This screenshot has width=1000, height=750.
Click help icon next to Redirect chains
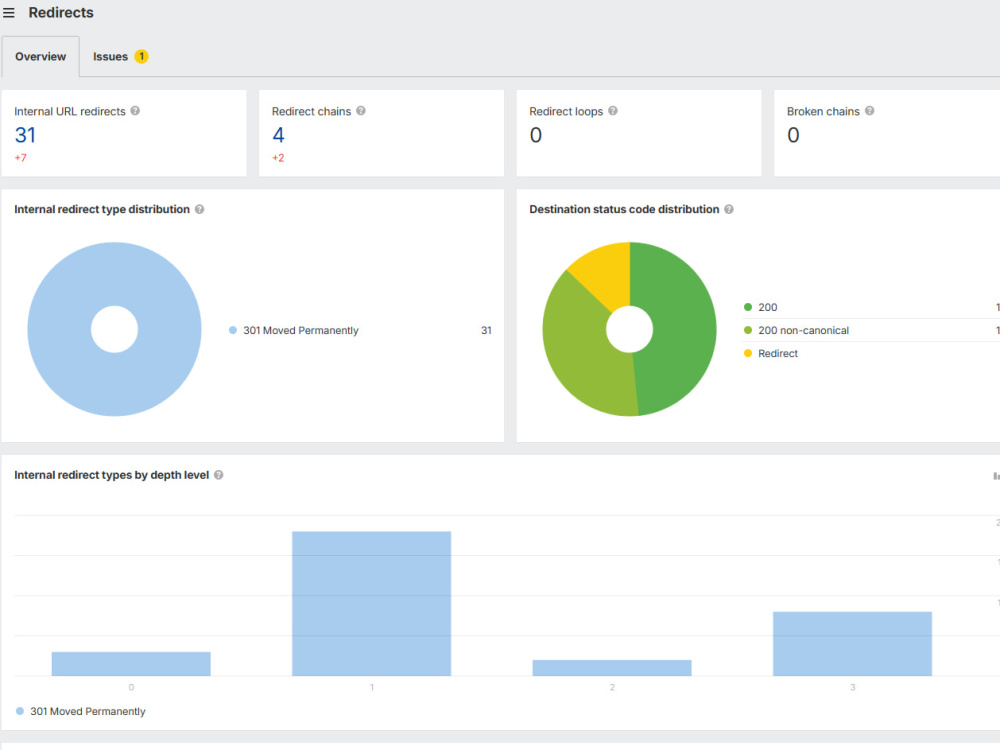(361, 110)
